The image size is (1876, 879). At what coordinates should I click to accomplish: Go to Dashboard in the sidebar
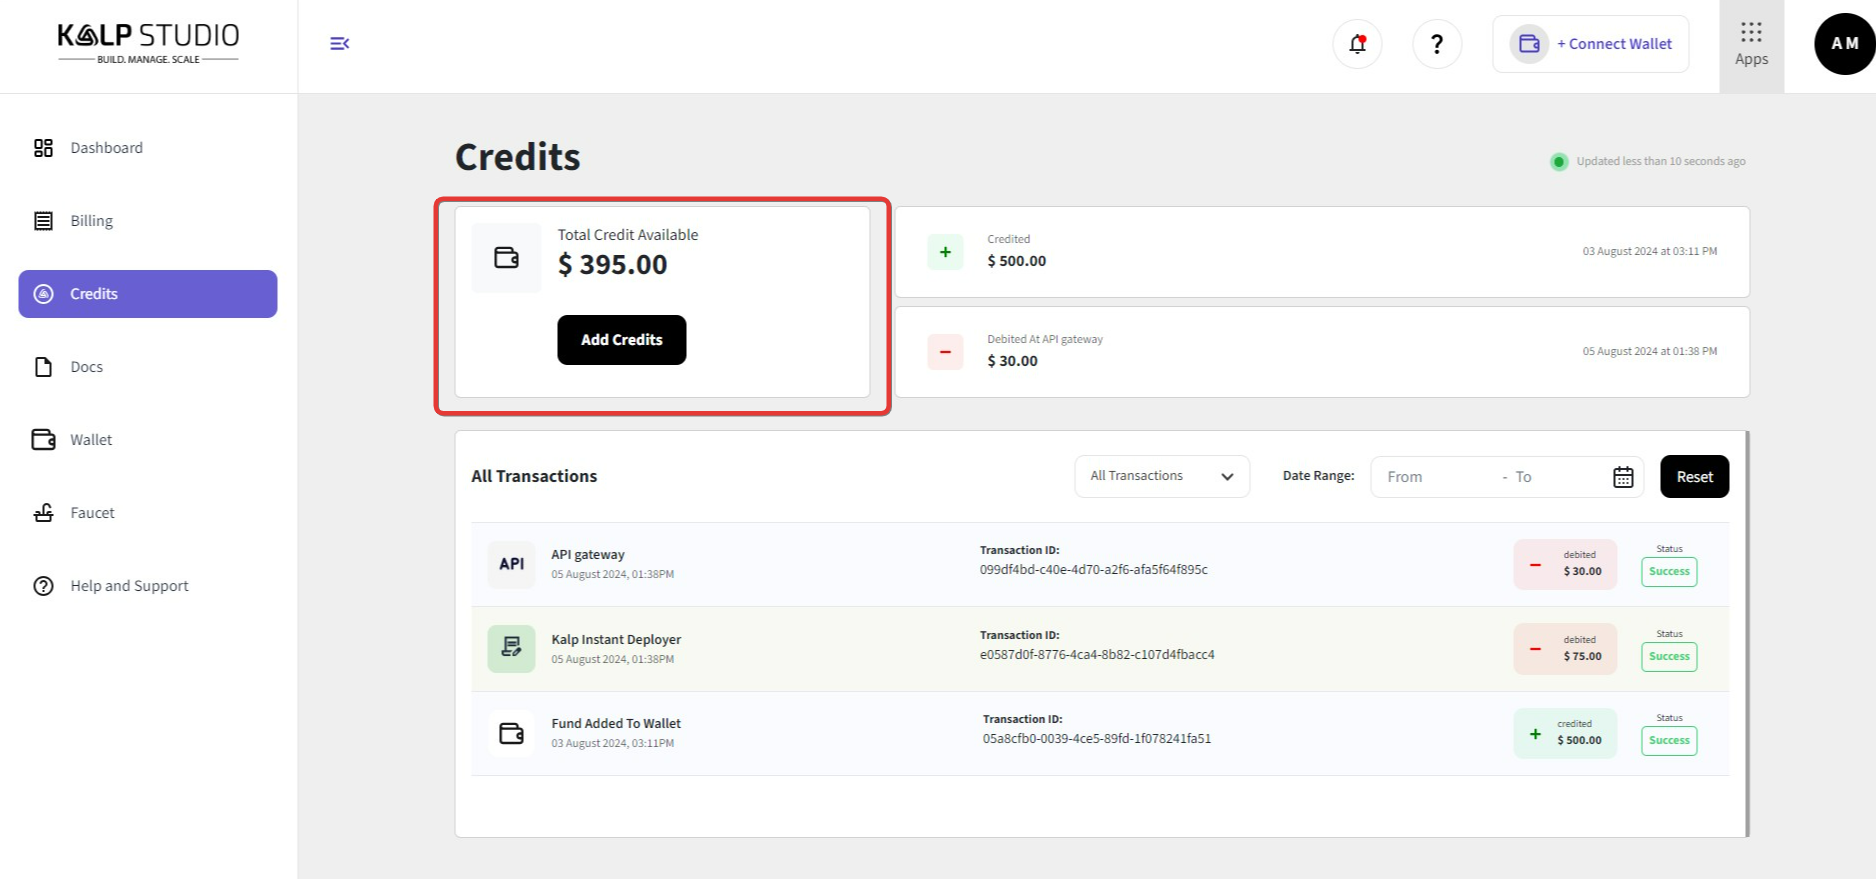pyautogui.click(x=106, y=148)
